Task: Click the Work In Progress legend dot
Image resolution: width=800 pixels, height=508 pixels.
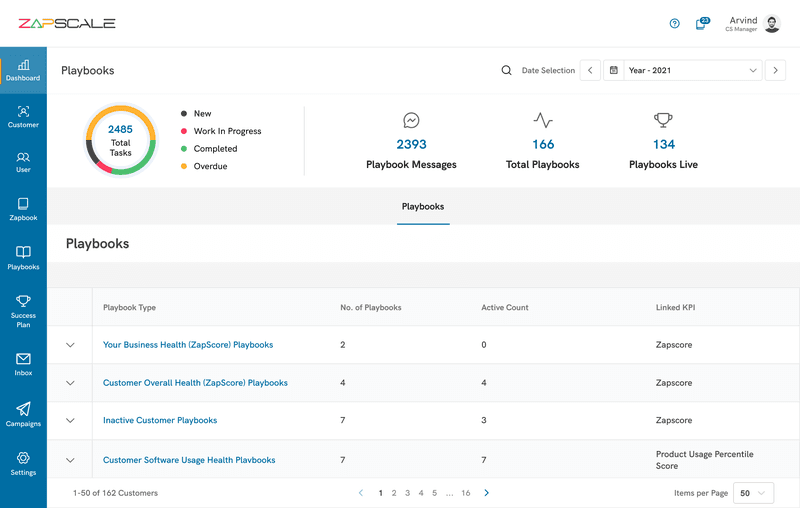Action: tap(184, 131)
